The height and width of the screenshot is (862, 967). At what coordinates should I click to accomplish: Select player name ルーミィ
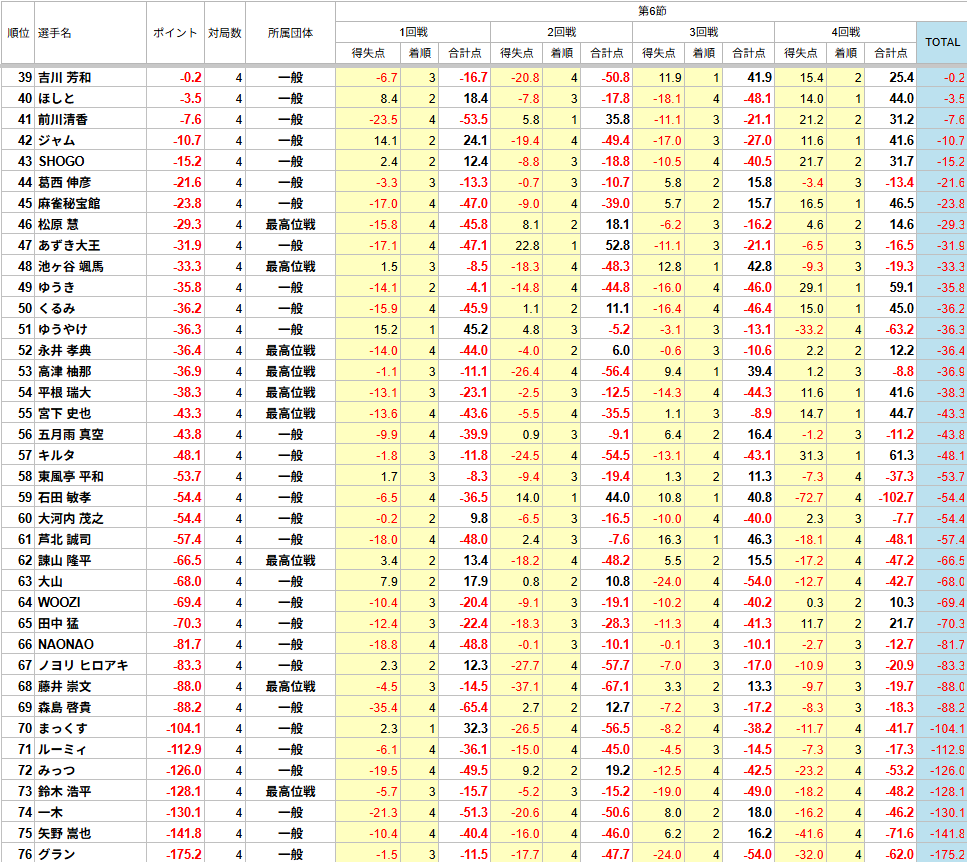[x=62, y=749]
